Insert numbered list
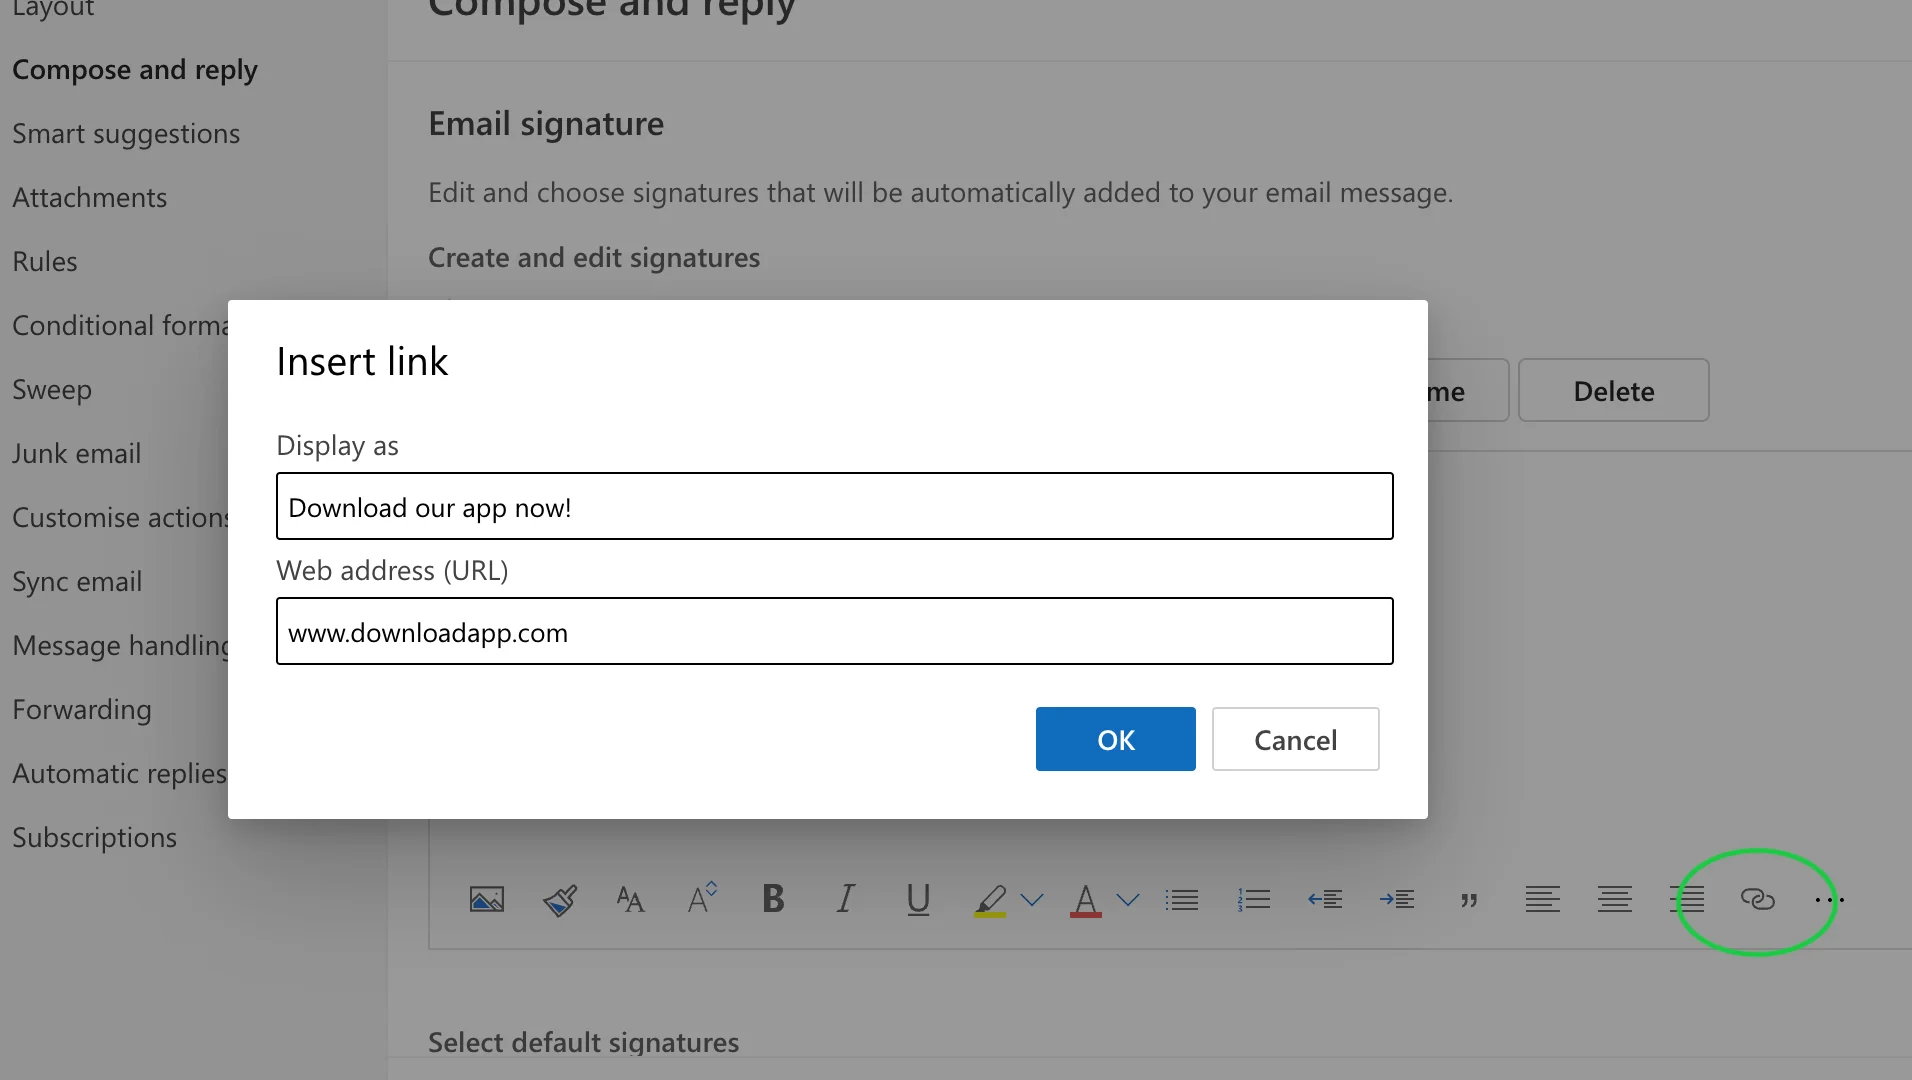Screen dimensions: 1912x1080 (1254, 900)
